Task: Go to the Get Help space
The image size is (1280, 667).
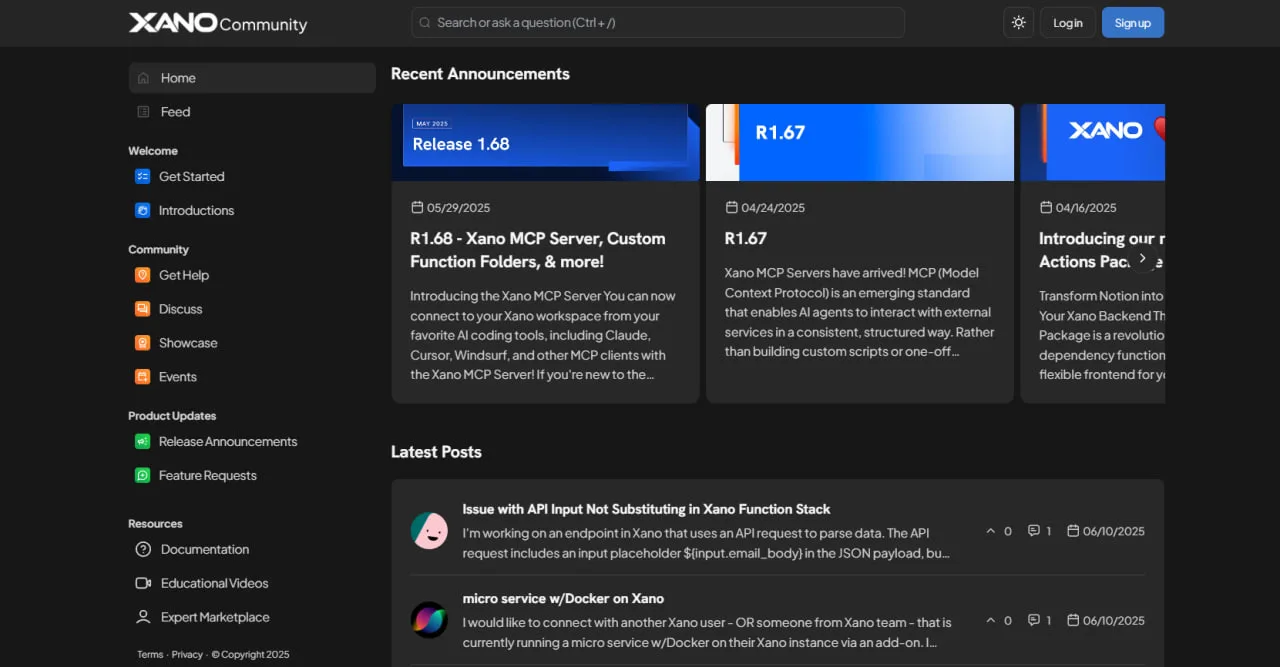Action: click(x=184, y=275)
